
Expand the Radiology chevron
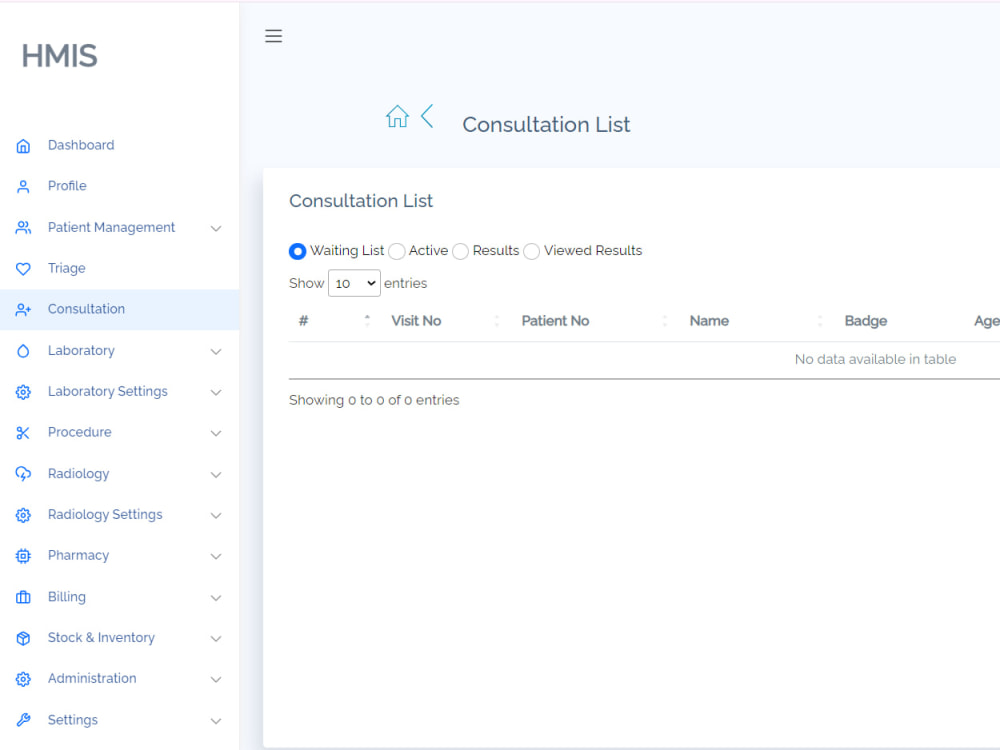tap(216, 474)
